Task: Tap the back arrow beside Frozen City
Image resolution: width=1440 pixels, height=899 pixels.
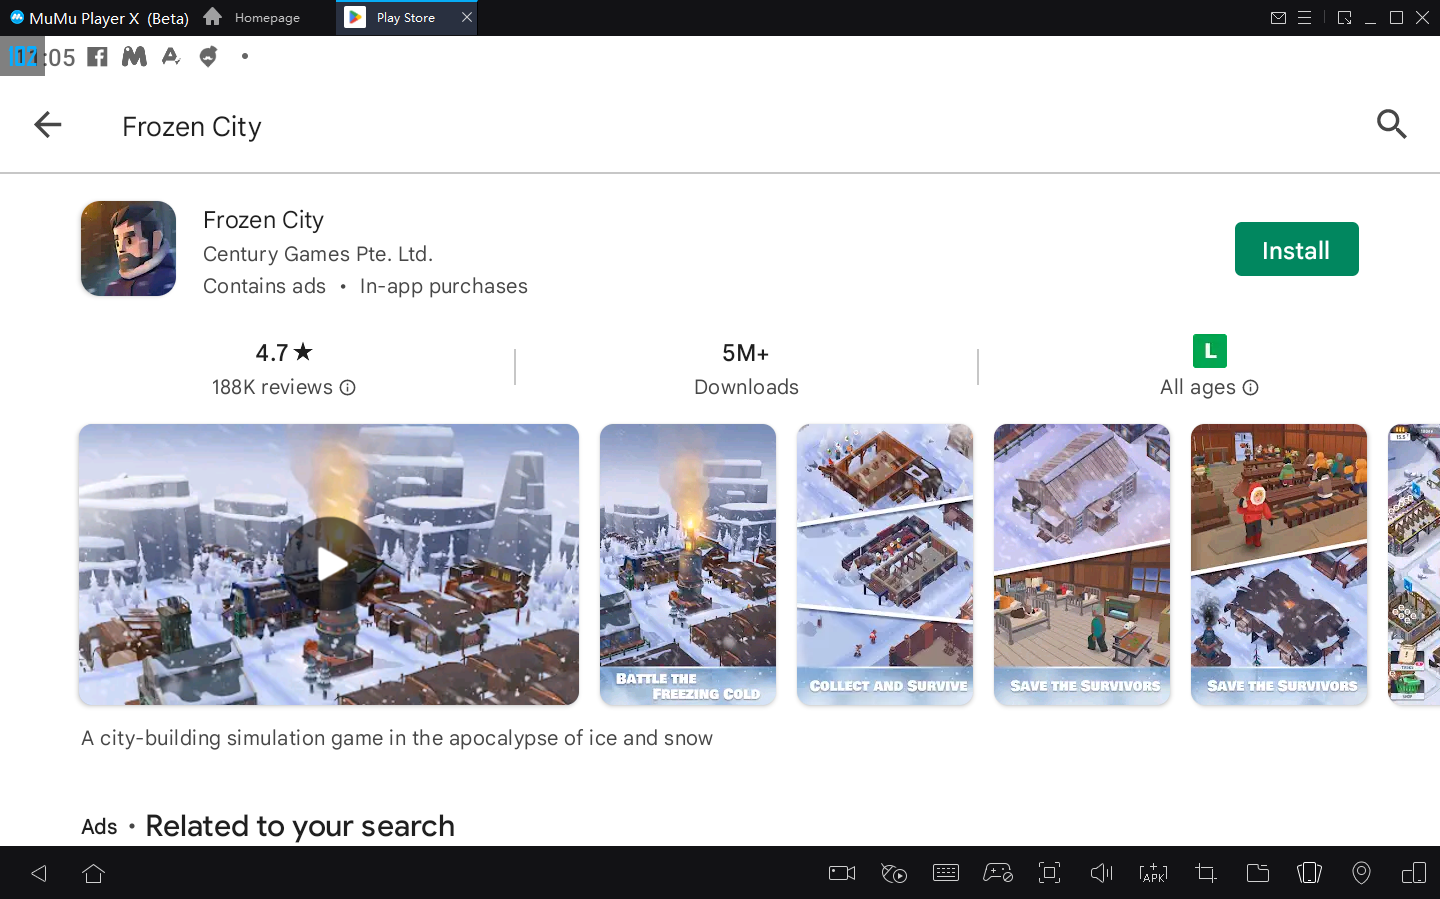Action: click(x=47, y=125)
